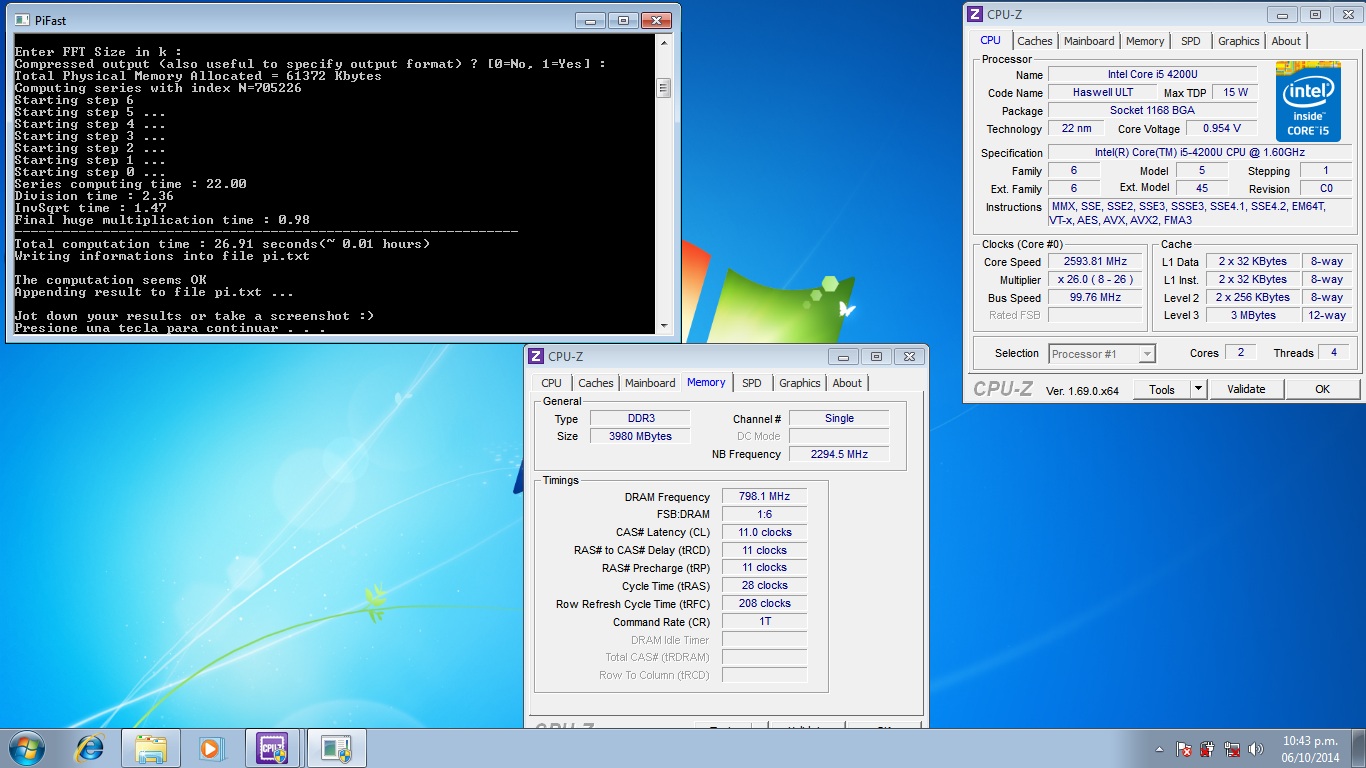Click the memory Size value 3980 MBytes
Viewport: 1366px width, 768px height.
click(x=639, y=436)
